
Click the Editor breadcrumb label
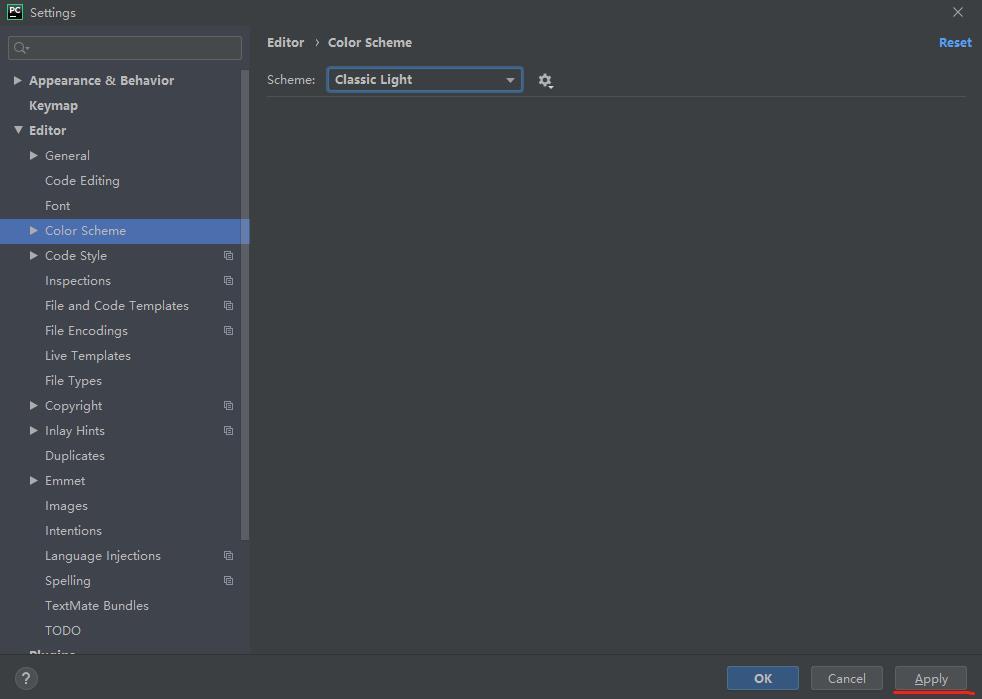pos(286,43)
